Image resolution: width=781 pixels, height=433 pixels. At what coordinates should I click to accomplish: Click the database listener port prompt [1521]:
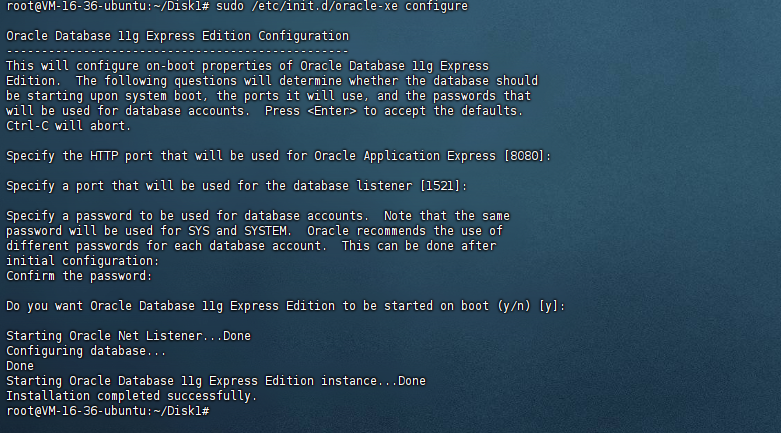pyautogui.click(x=237, y=186)
